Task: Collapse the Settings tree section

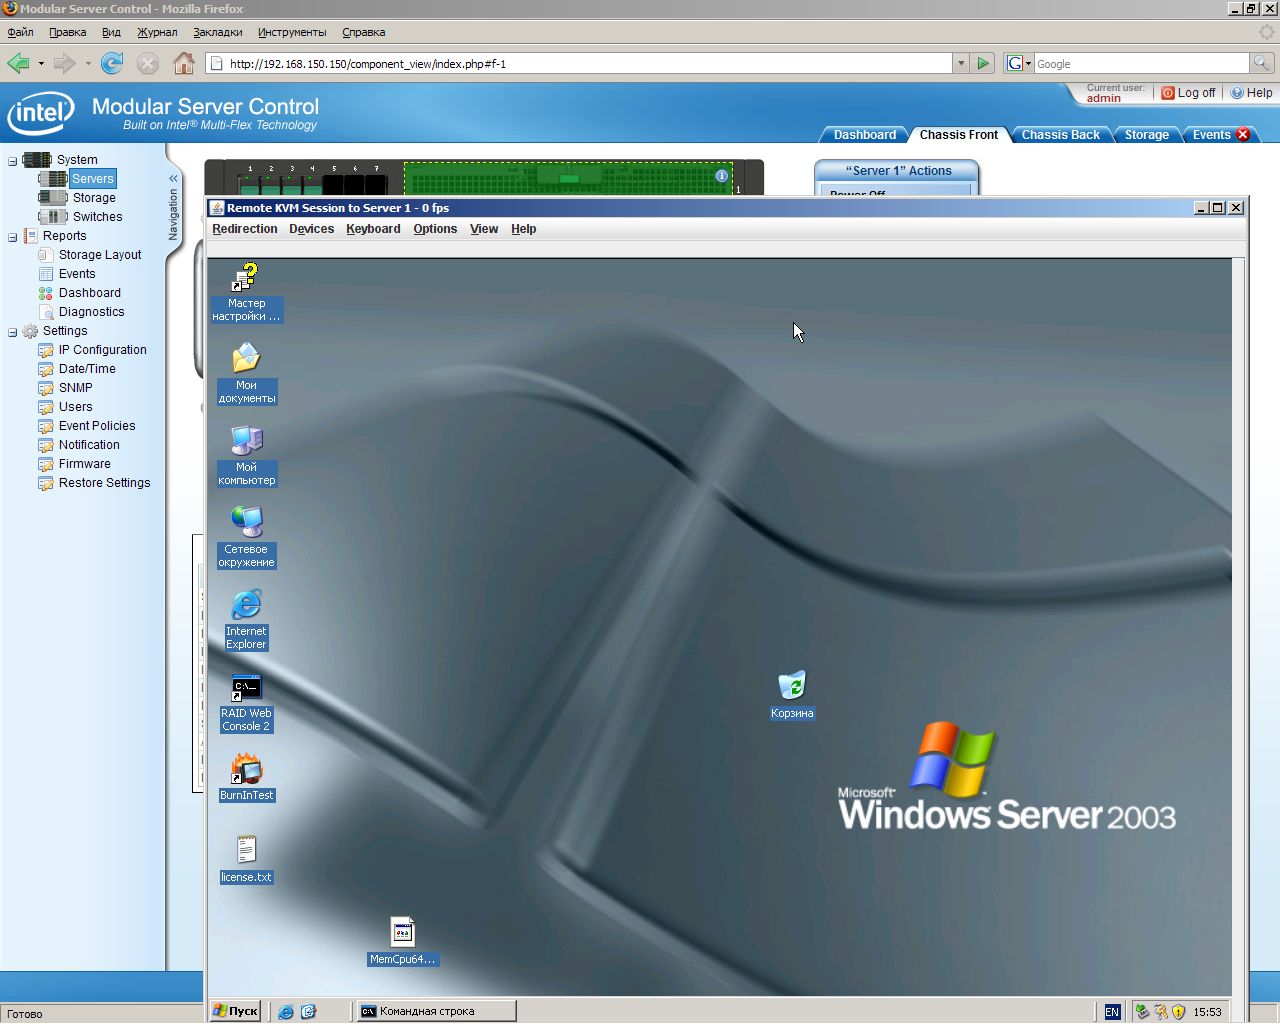Action: (x=13, y=332)
